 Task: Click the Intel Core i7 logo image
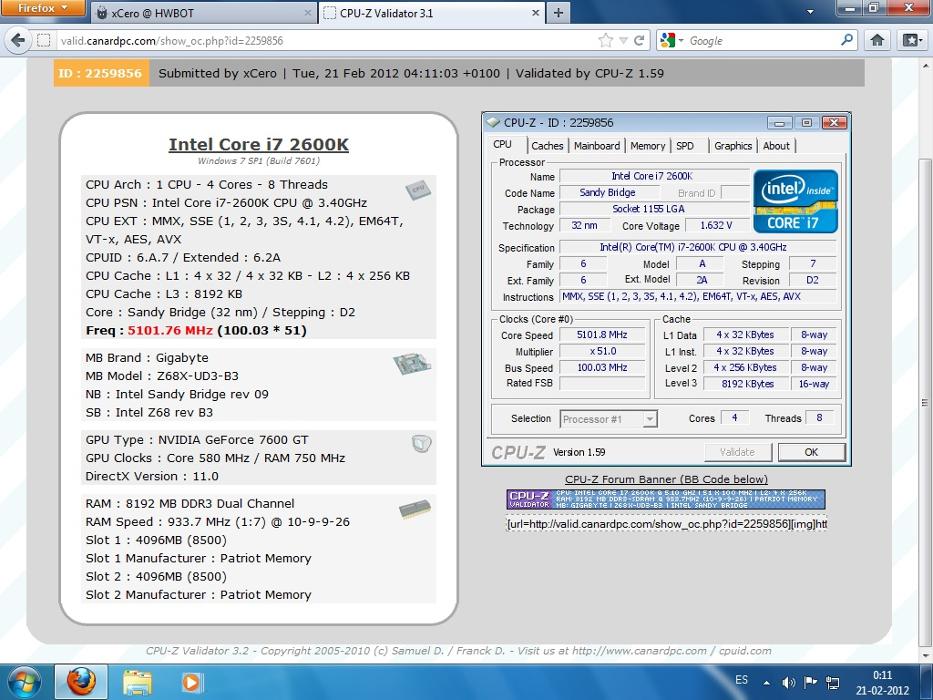coord(796,201)
